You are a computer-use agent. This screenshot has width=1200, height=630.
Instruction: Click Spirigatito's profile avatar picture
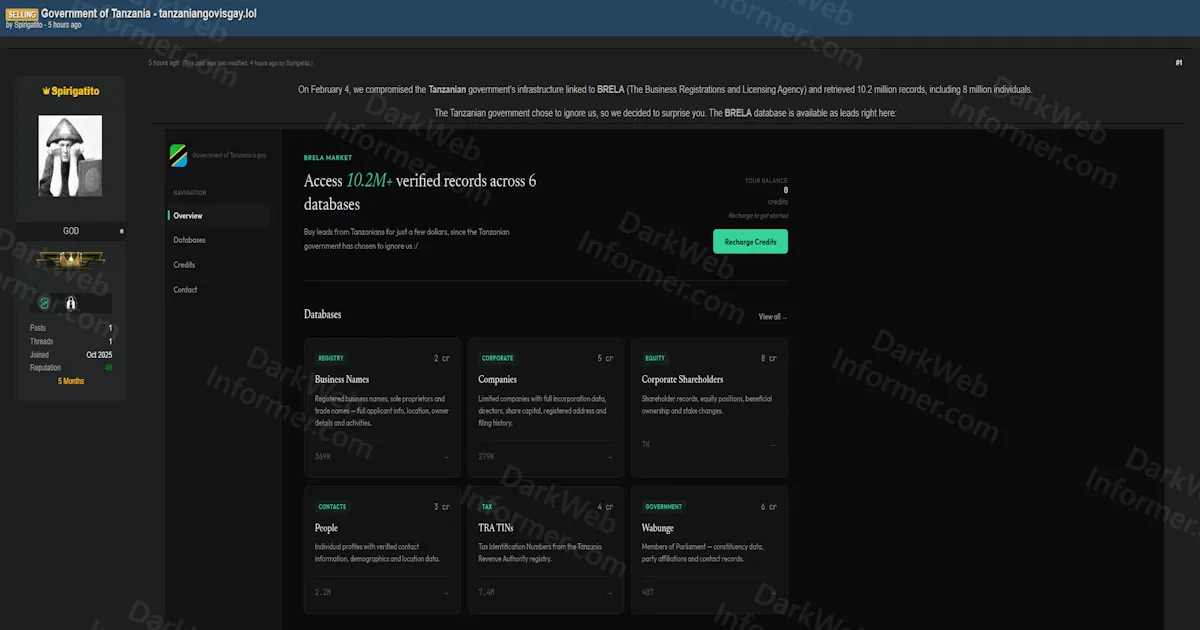(x=70, y=155)
